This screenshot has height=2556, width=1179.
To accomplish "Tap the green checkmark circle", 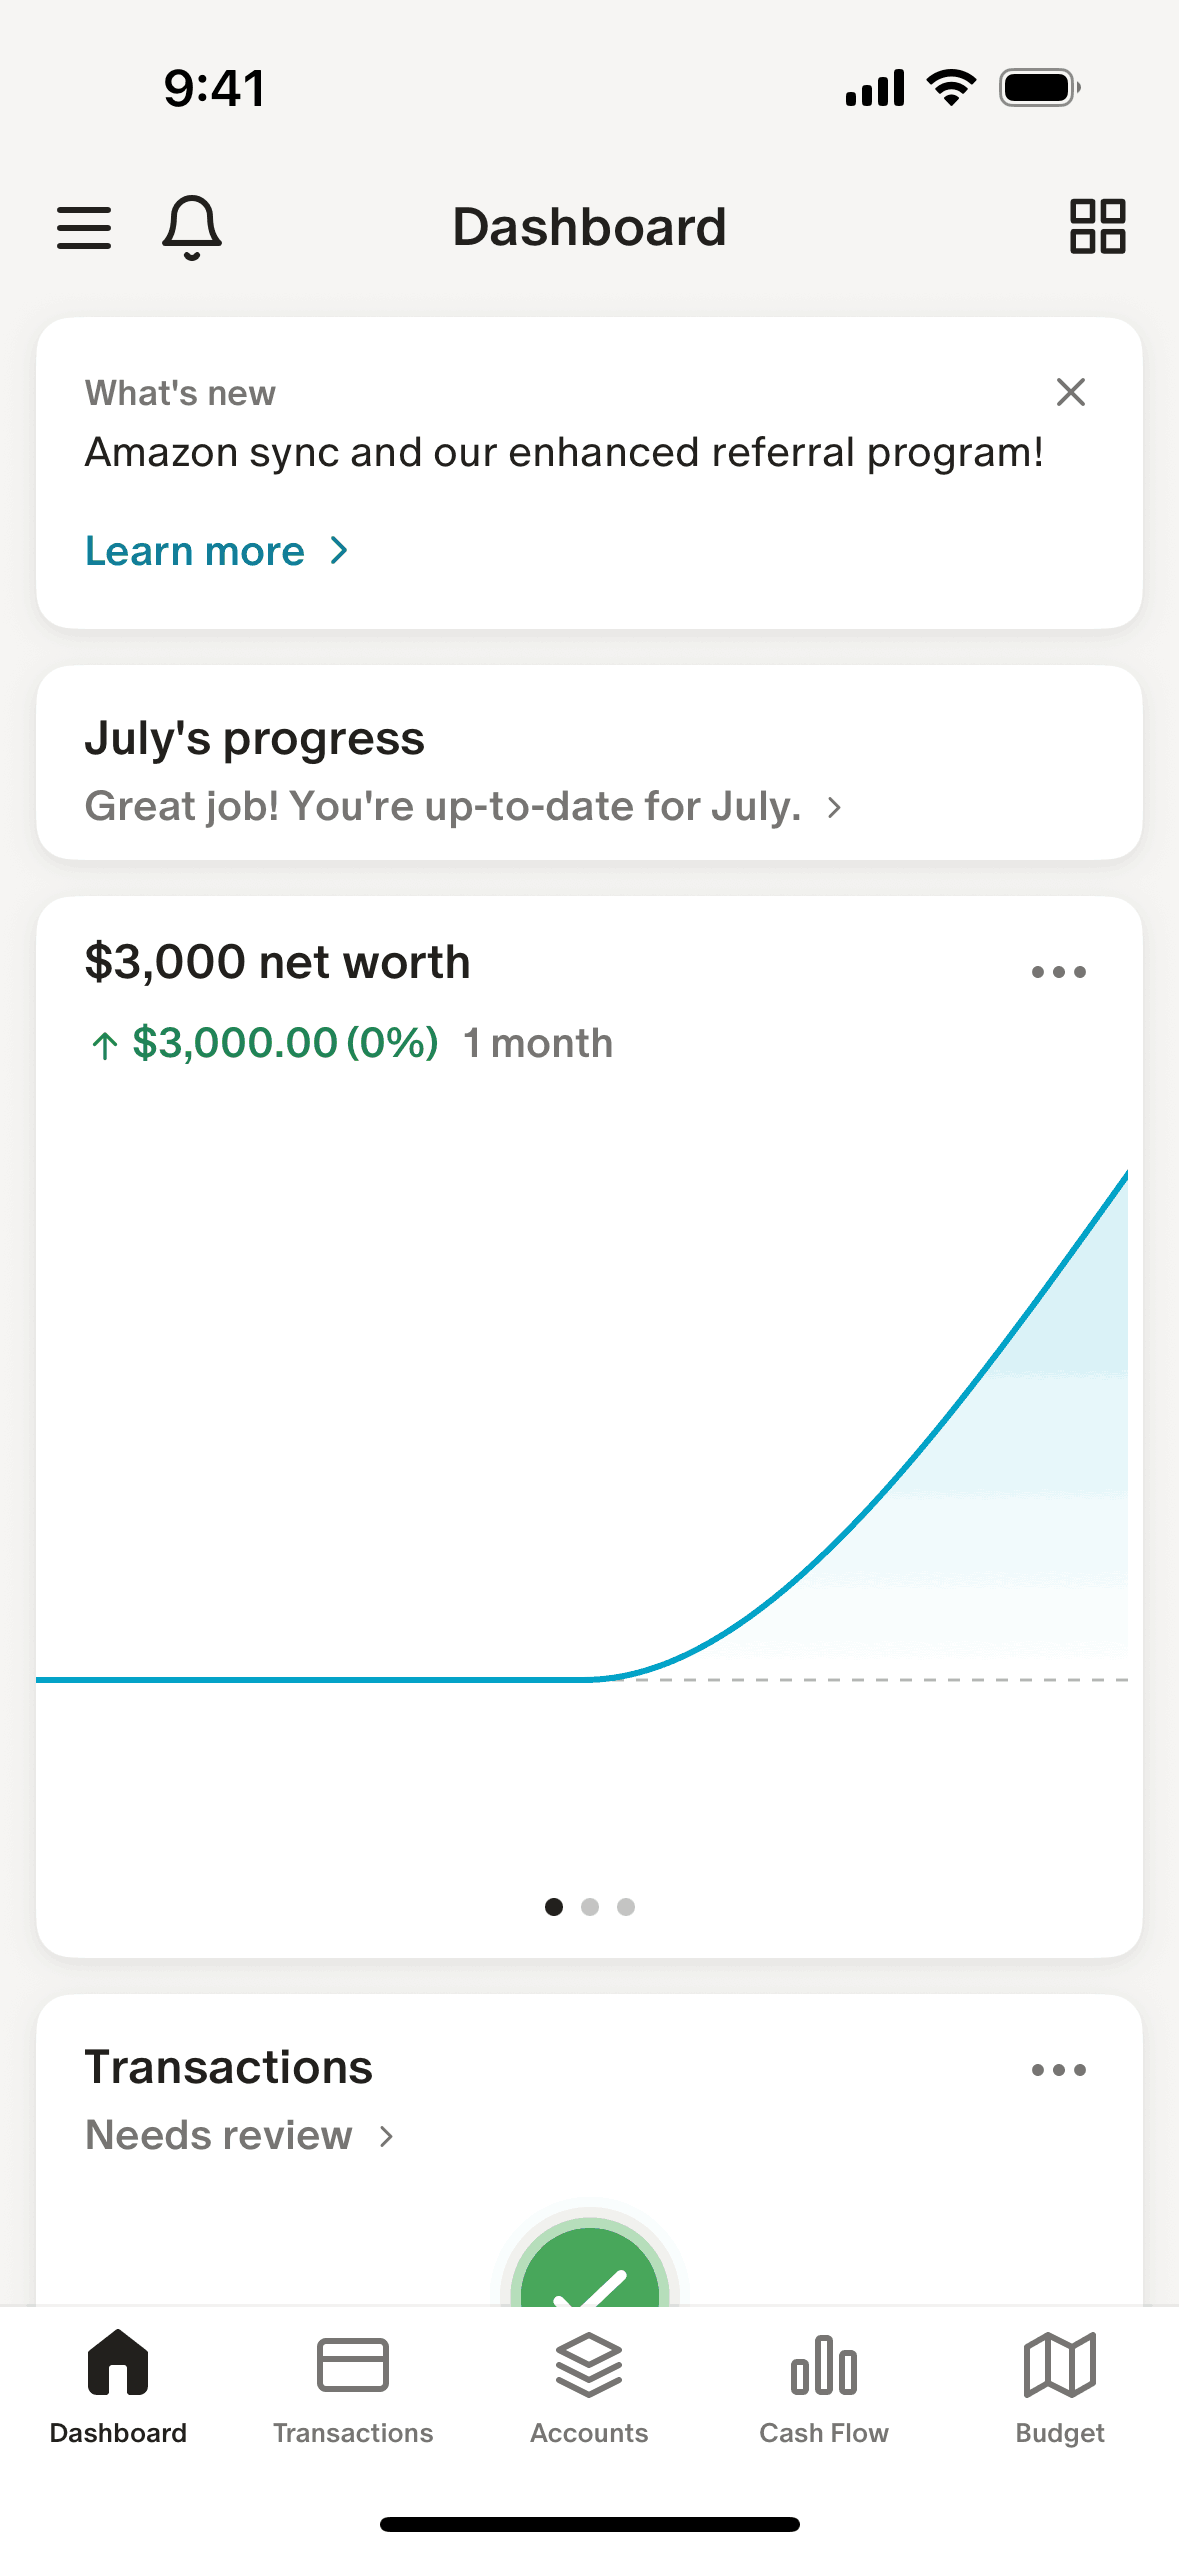I will (589, 2275).
